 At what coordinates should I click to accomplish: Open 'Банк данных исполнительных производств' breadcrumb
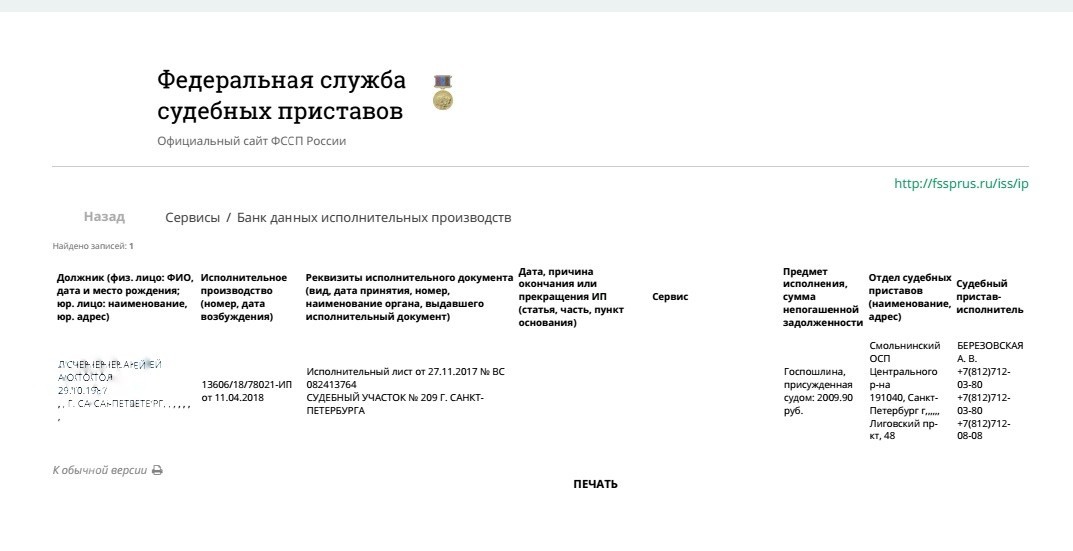[x=373, y=217]
